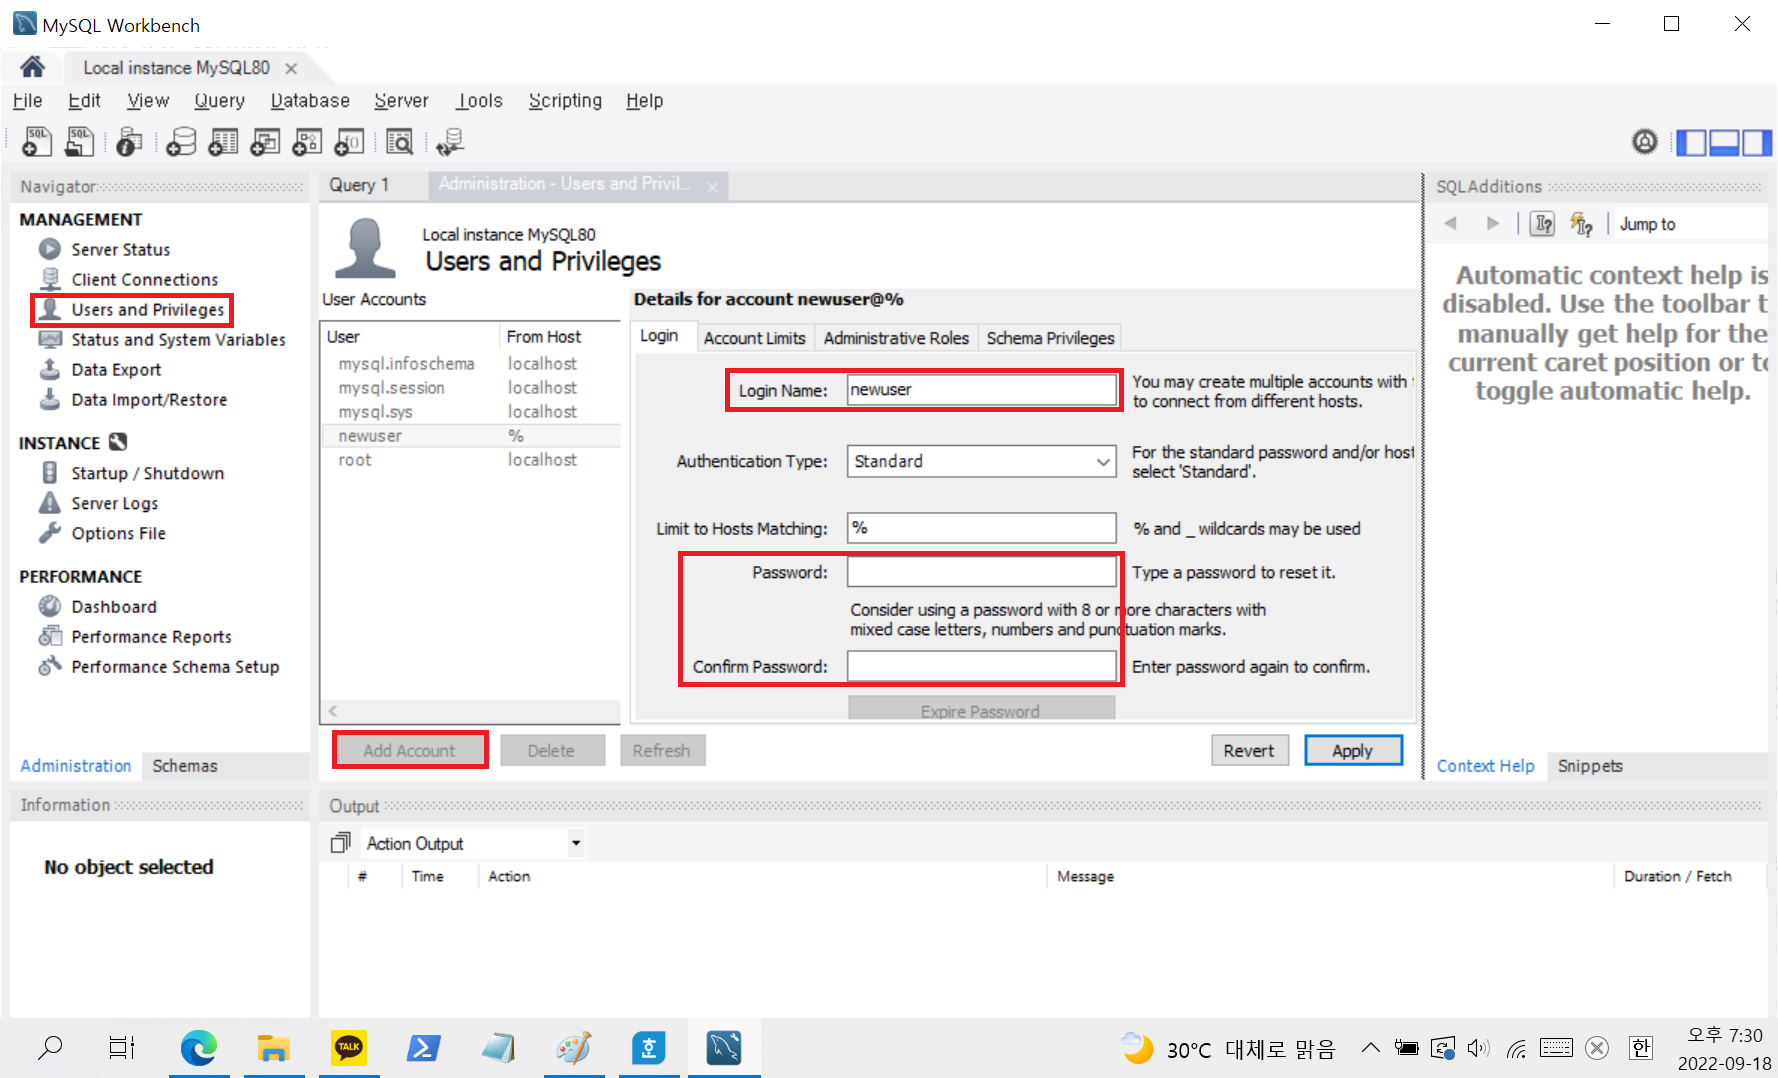The height and width of the screenshot is (1078, 1778).
Task: Open Workbench preferences gear icon
Action: (x=1645, y=142)
